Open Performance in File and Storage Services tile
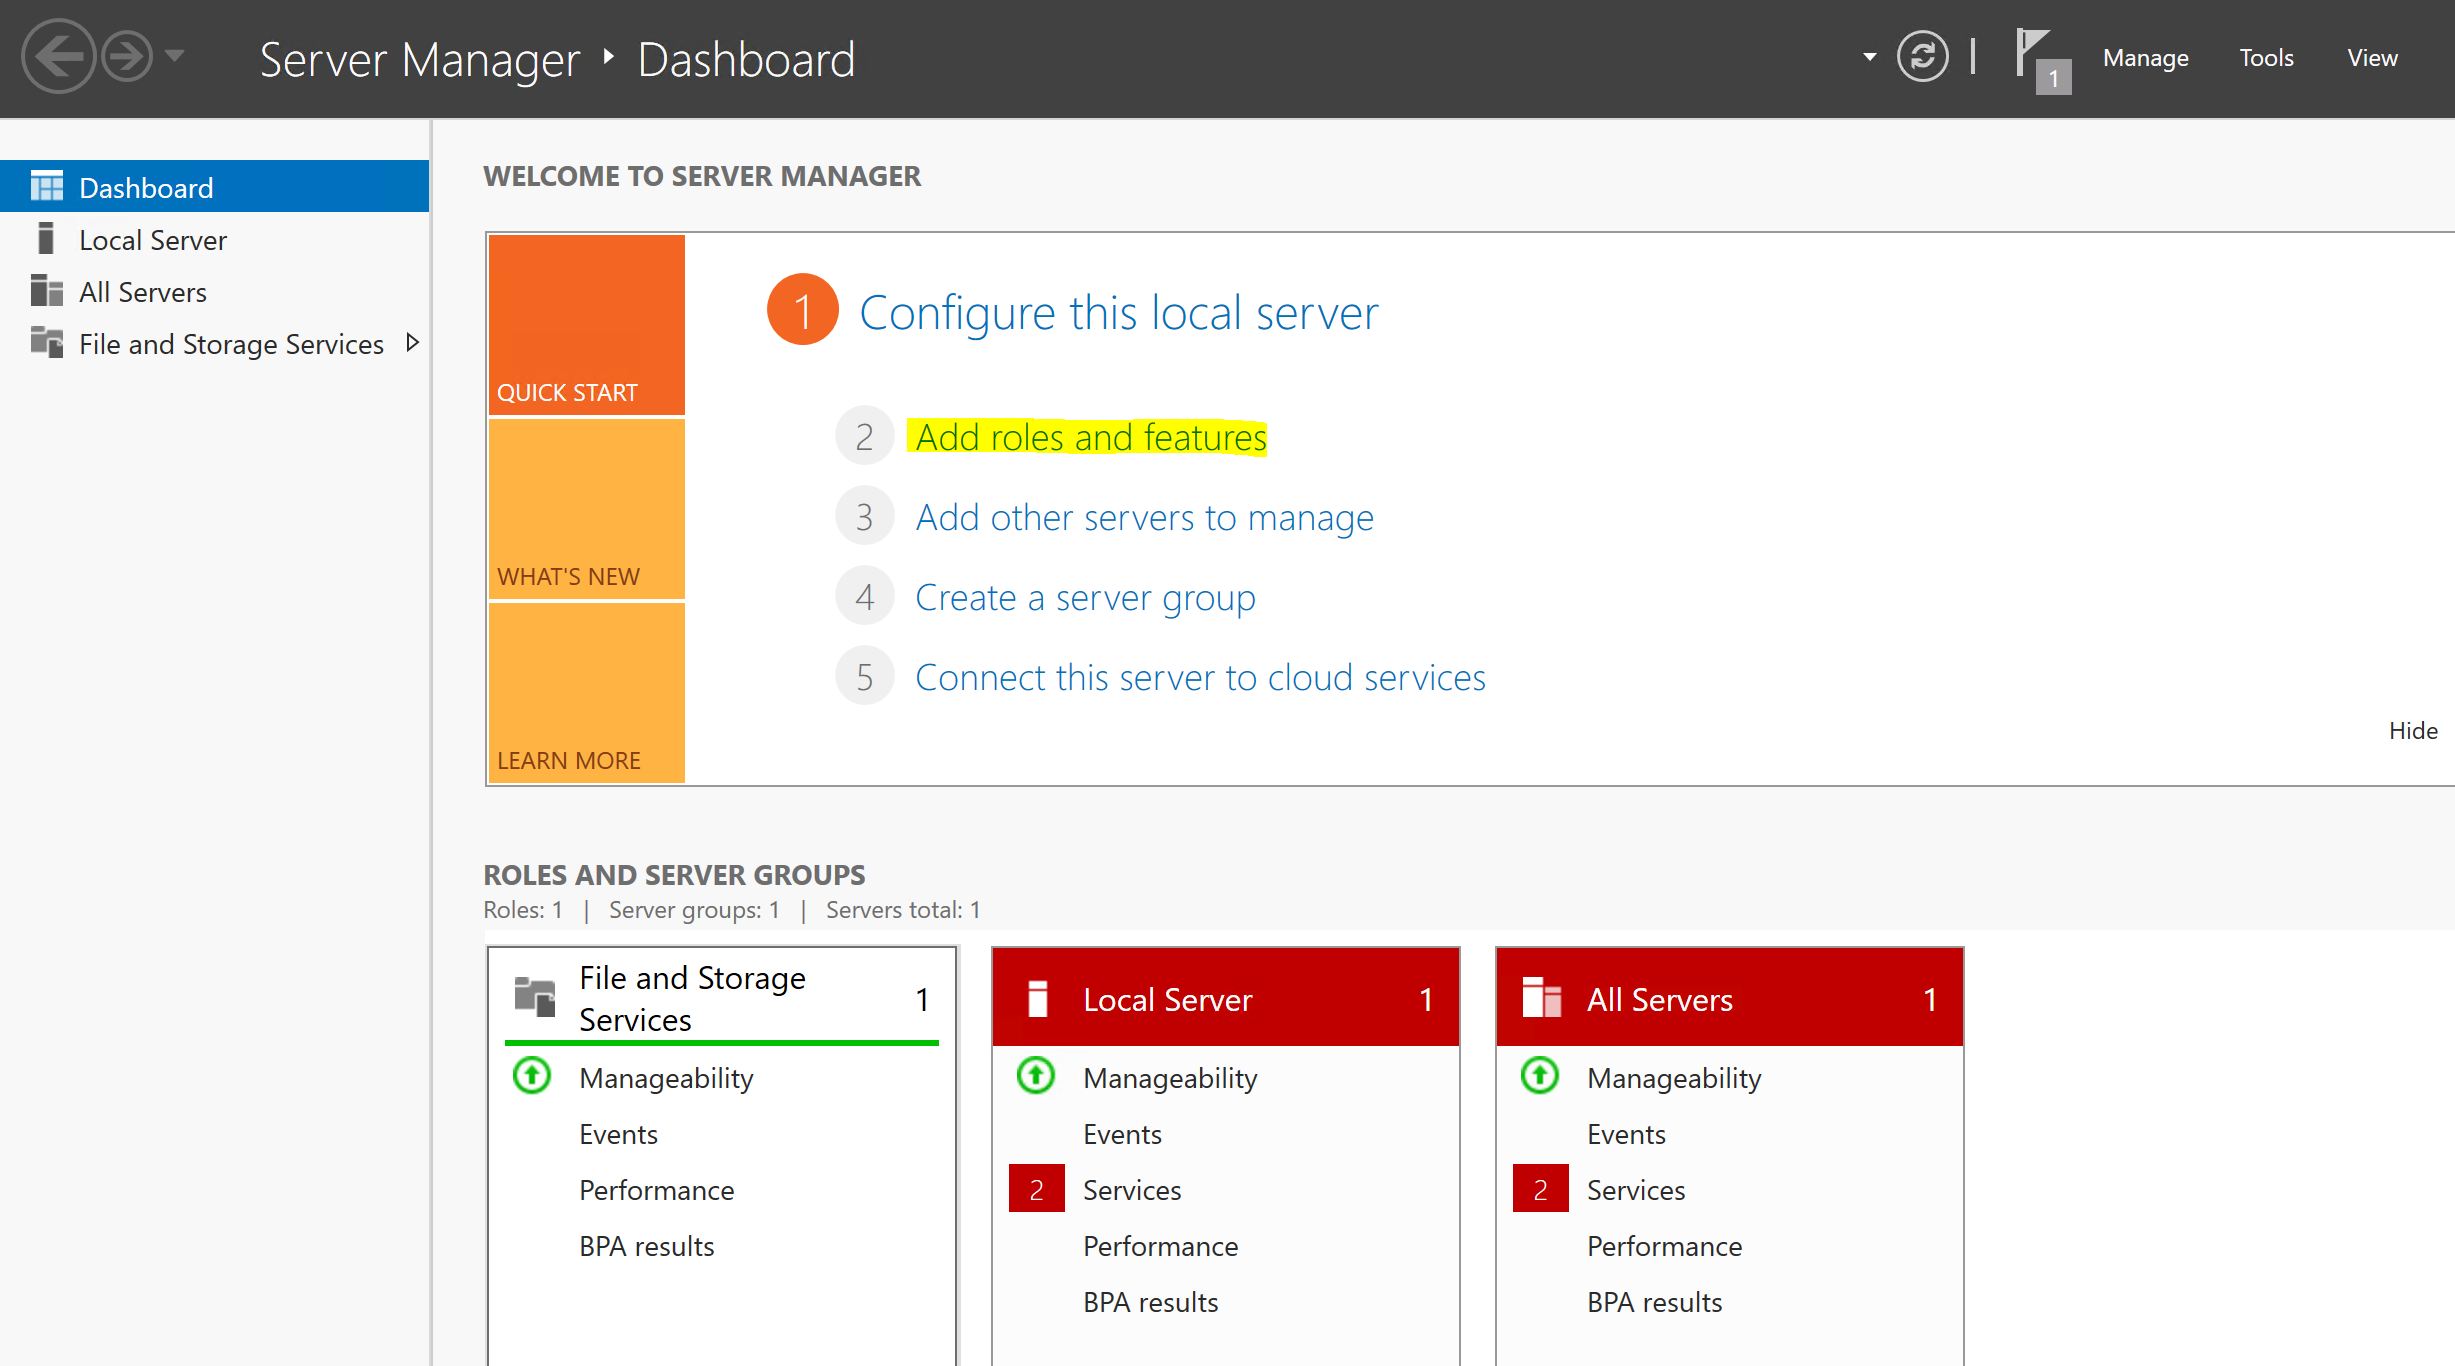This screenshot has height=1366, width=2455. (656, 1190)
